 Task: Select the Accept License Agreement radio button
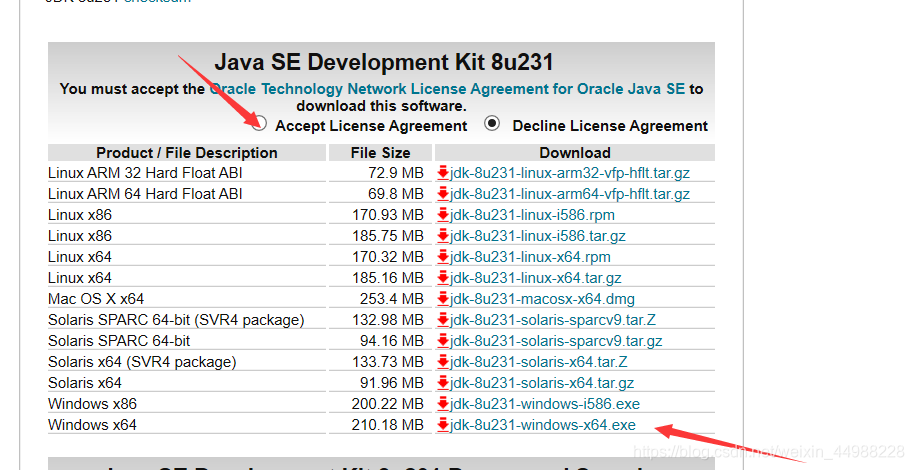(x=259, y=124)
